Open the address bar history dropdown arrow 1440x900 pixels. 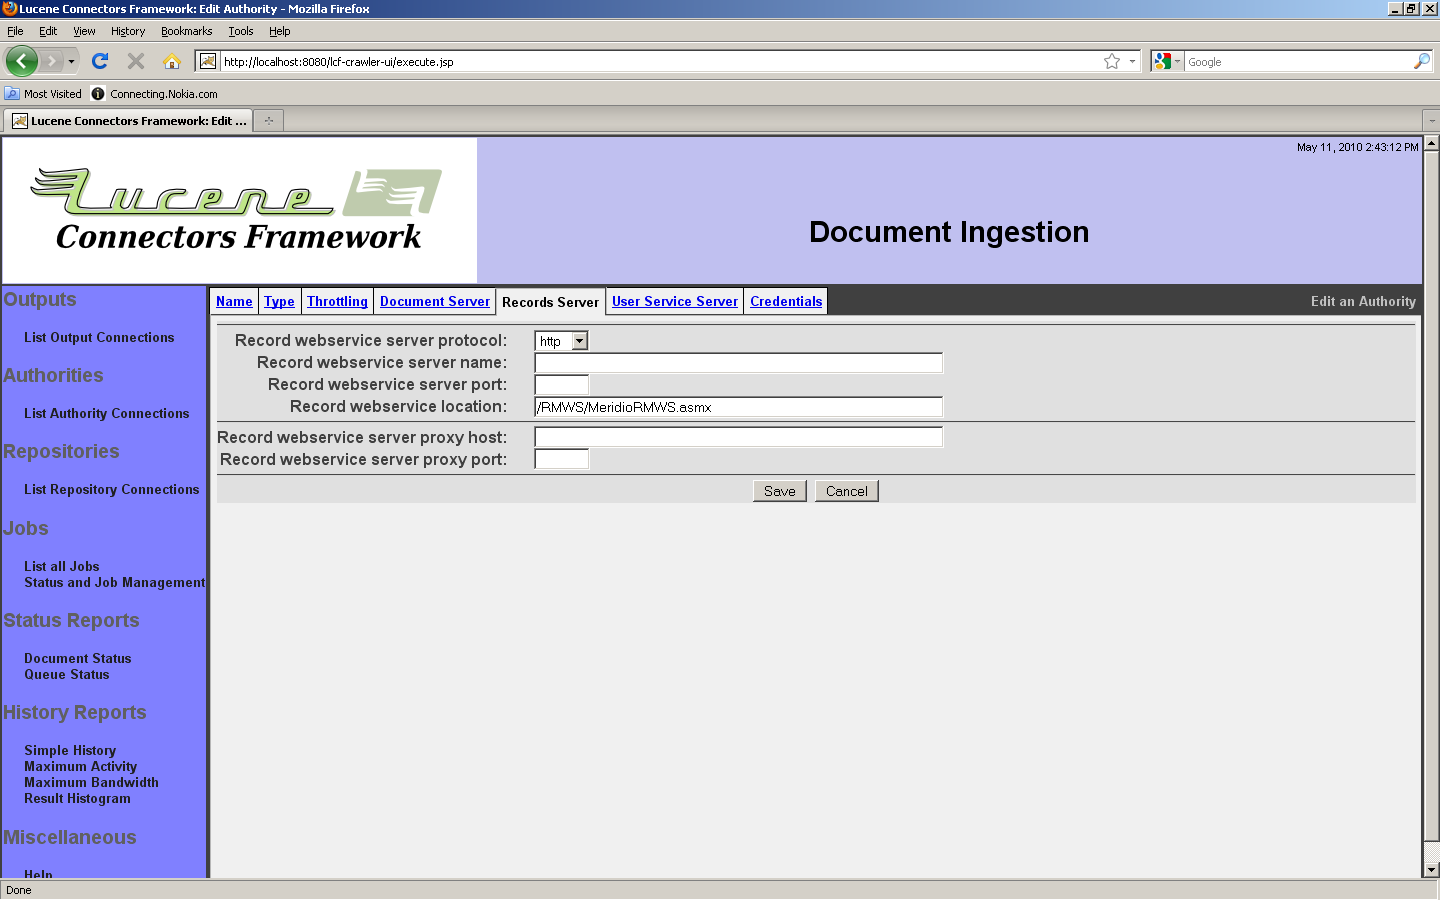tap(1132, 61)
